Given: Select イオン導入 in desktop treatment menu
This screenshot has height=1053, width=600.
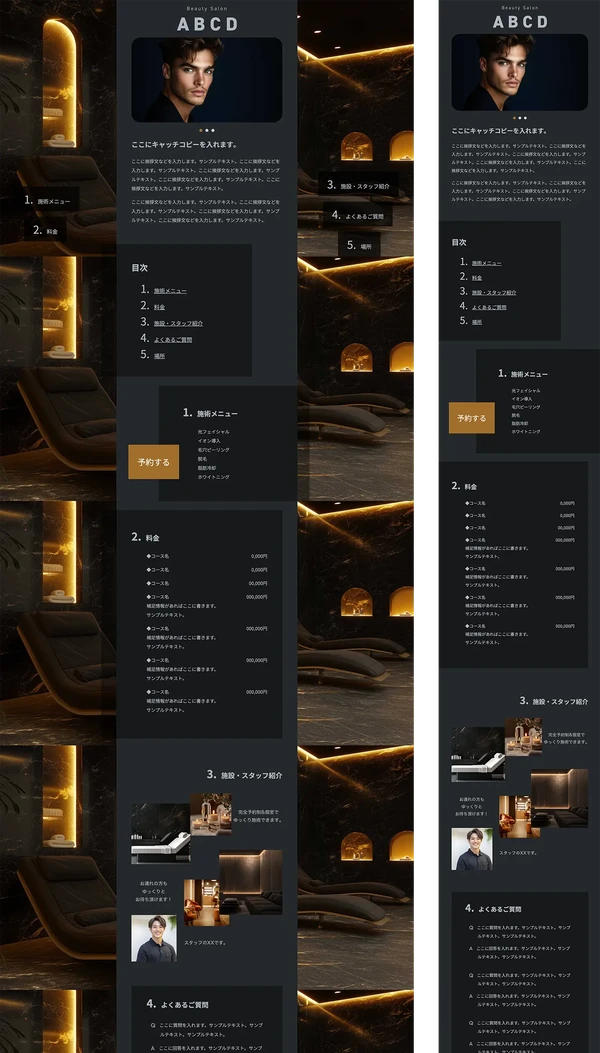Looking at the screenshot, I should click(209, 441).
